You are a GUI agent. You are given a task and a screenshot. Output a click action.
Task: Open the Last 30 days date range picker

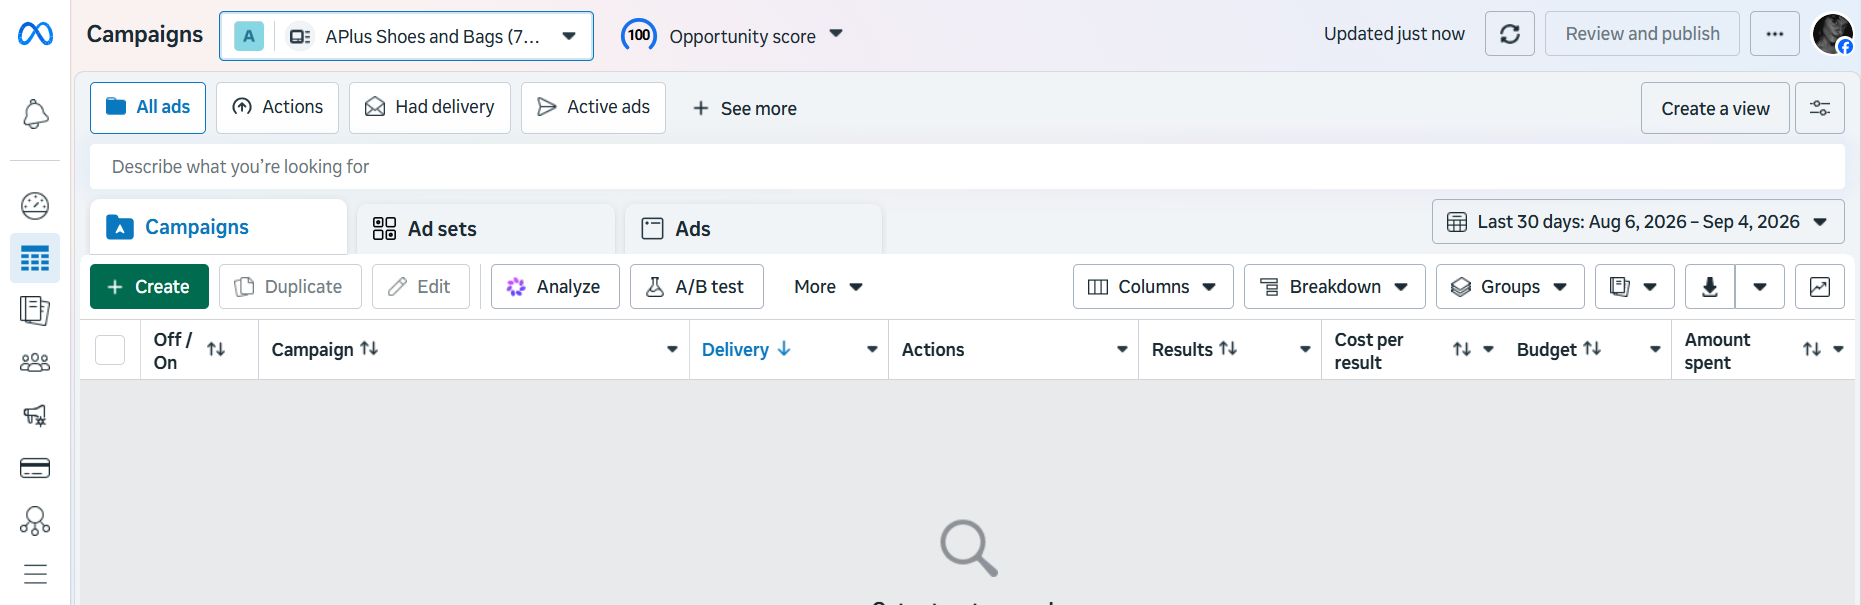click(1638, 222)
